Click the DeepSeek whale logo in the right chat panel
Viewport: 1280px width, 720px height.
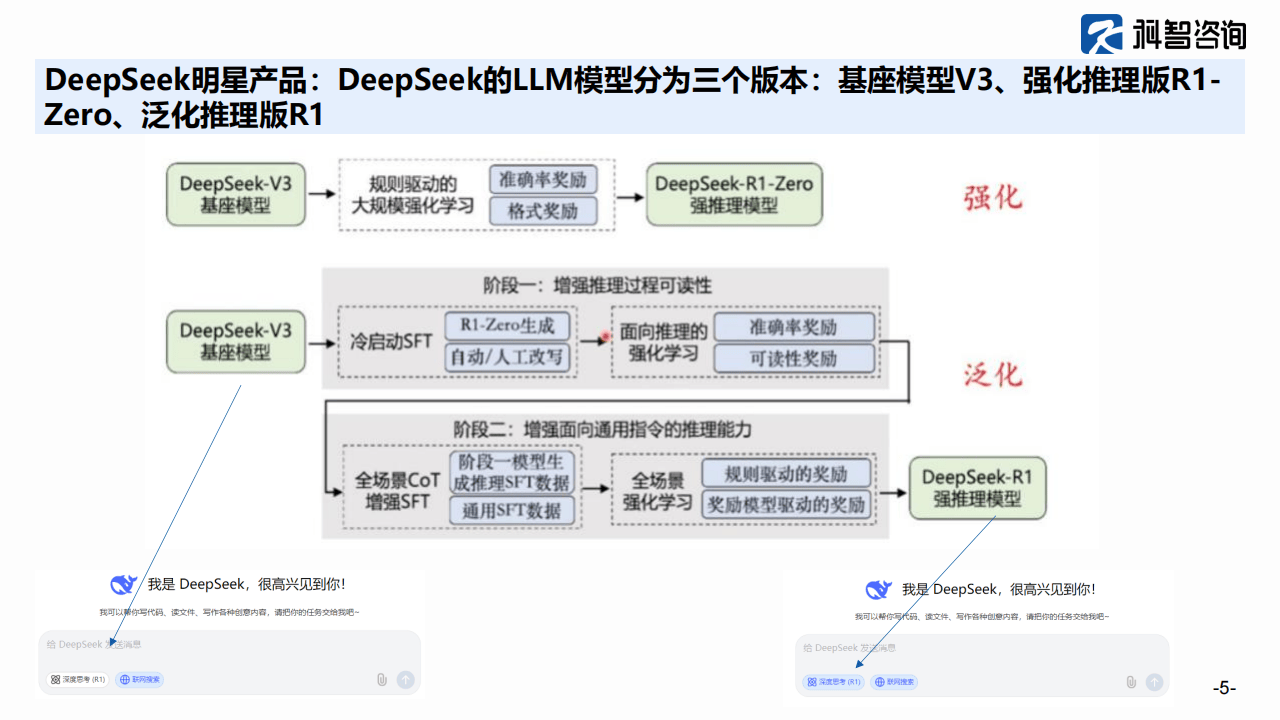[x=878, y=590]
